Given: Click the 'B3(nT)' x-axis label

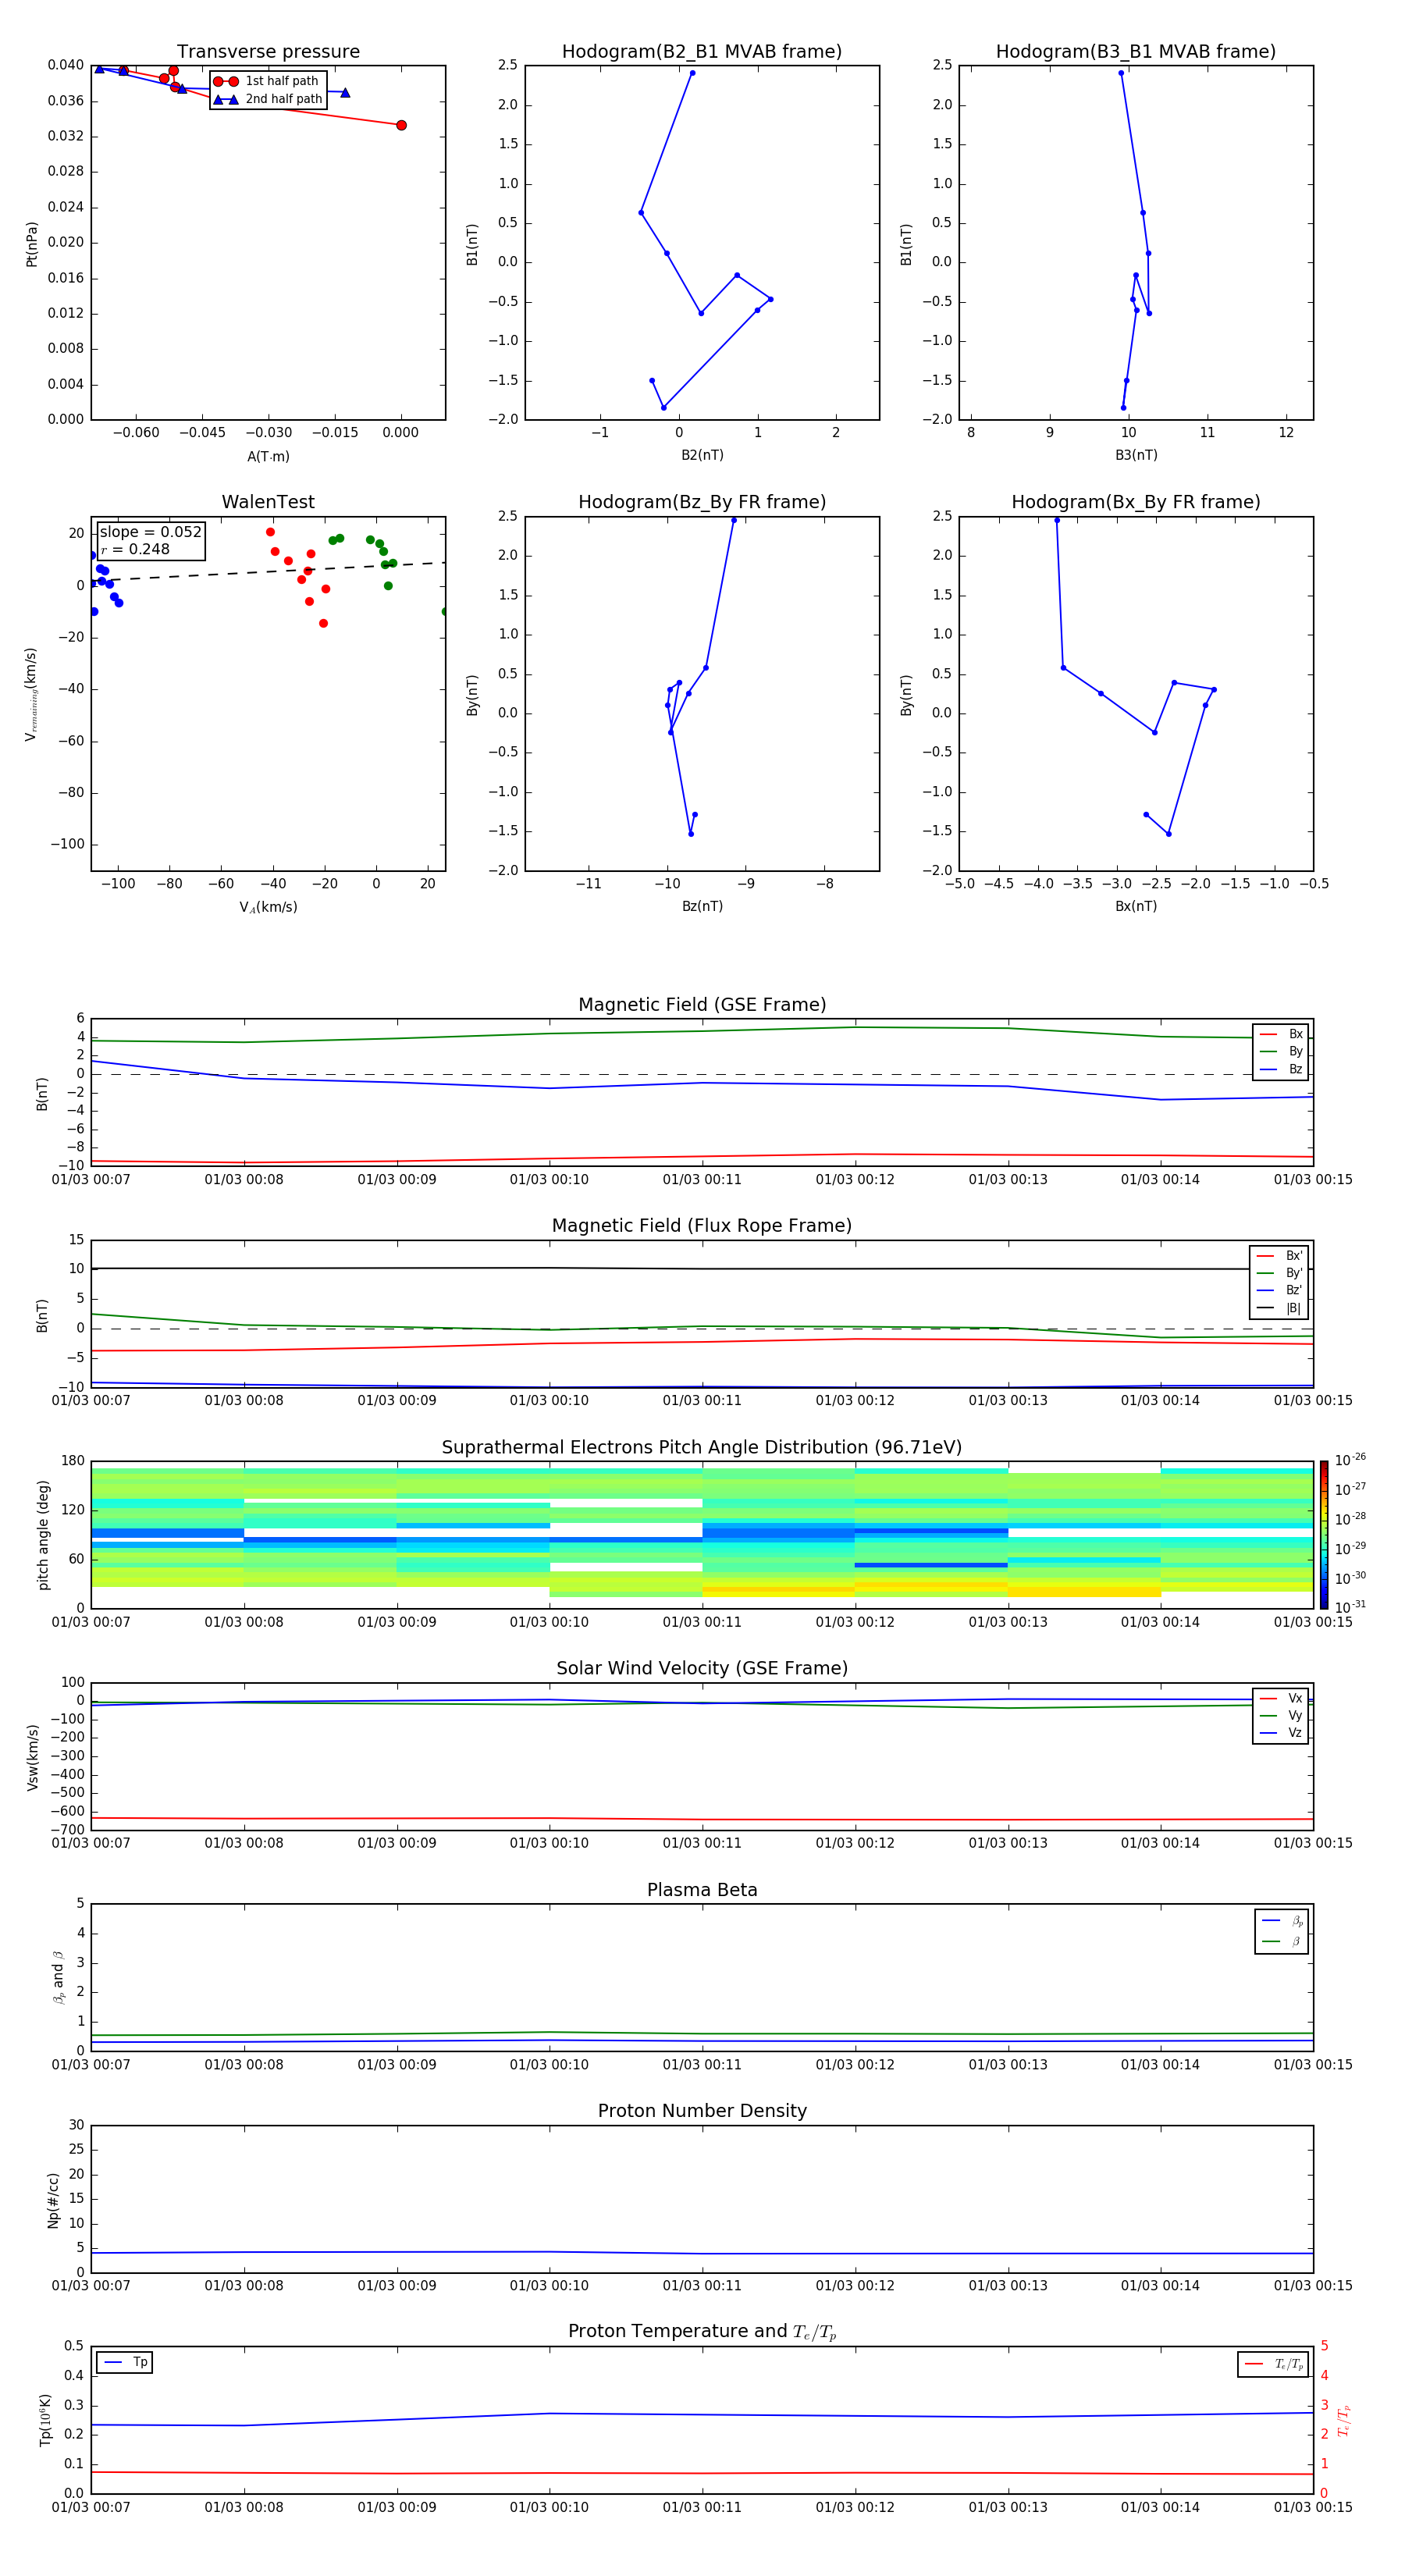Looking at the screenshot, I should click(x=1136, y=455).
